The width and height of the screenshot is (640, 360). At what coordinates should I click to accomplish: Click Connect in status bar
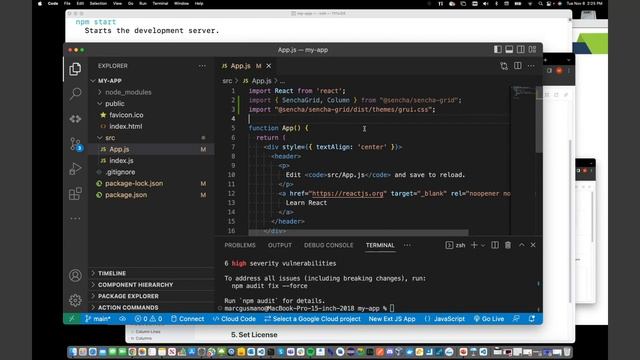(187, 319)
